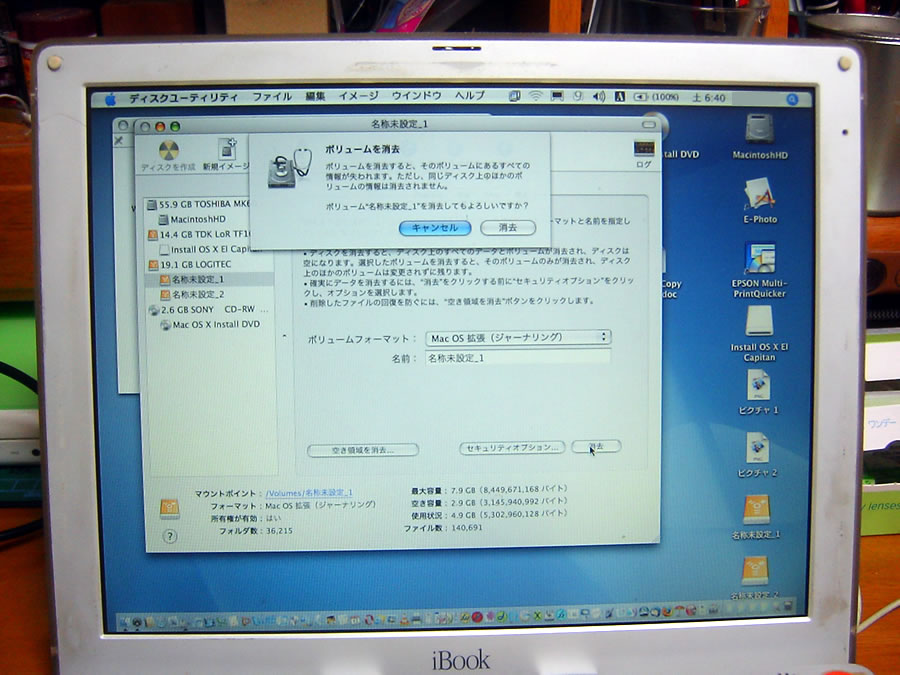Click the ディスクを作成 burn toolbar icon

pyautogui.click(x=168, y=156)
